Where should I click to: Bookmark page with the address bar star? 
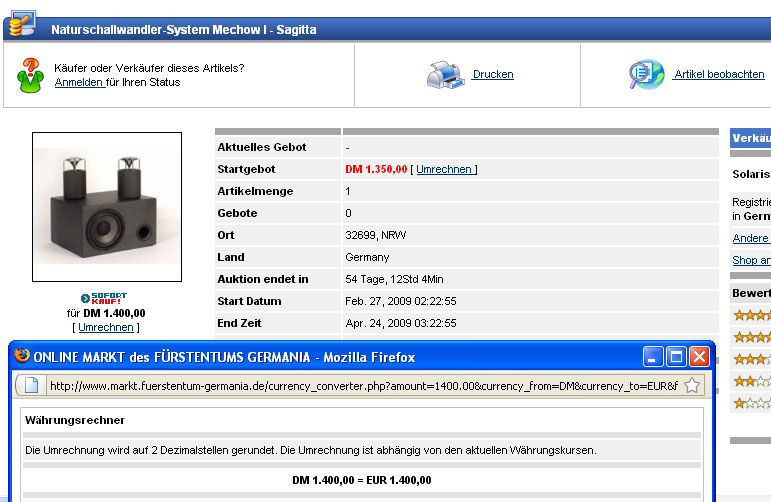pos(691,386)
